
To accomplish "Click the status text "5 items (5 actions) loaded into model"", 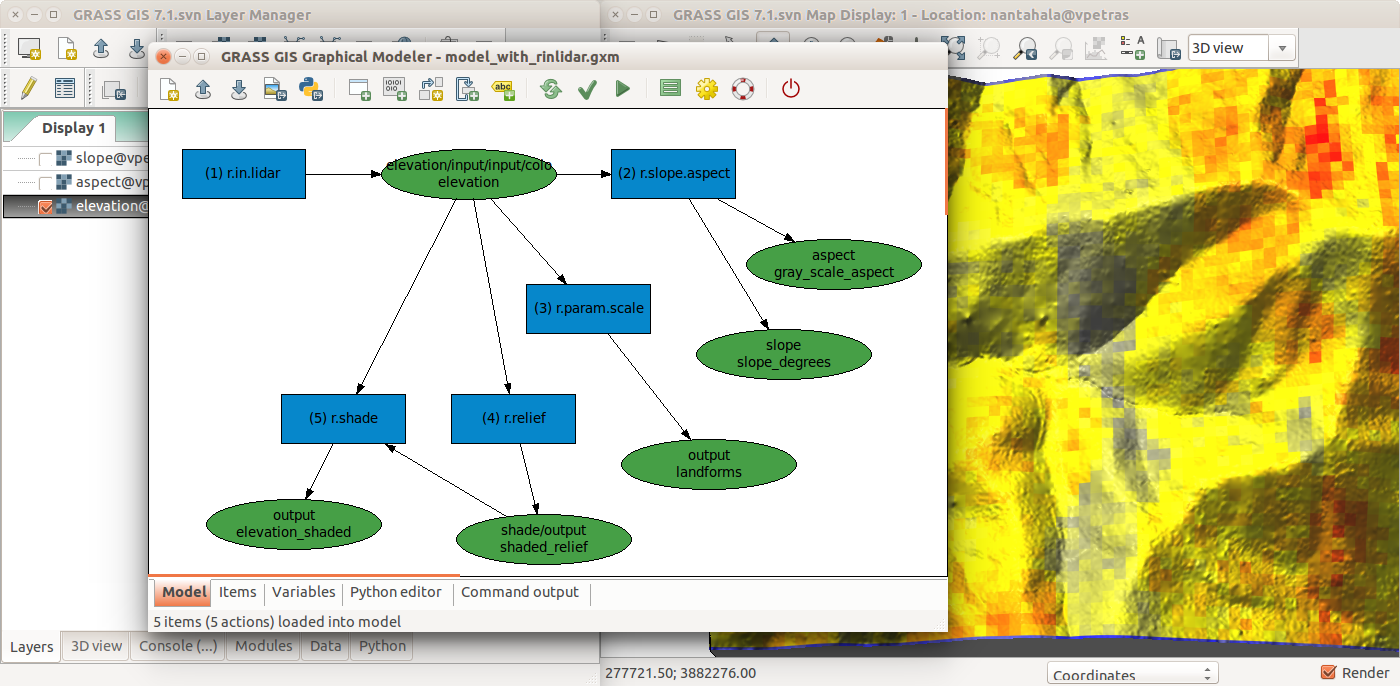I will coord(277,621).
